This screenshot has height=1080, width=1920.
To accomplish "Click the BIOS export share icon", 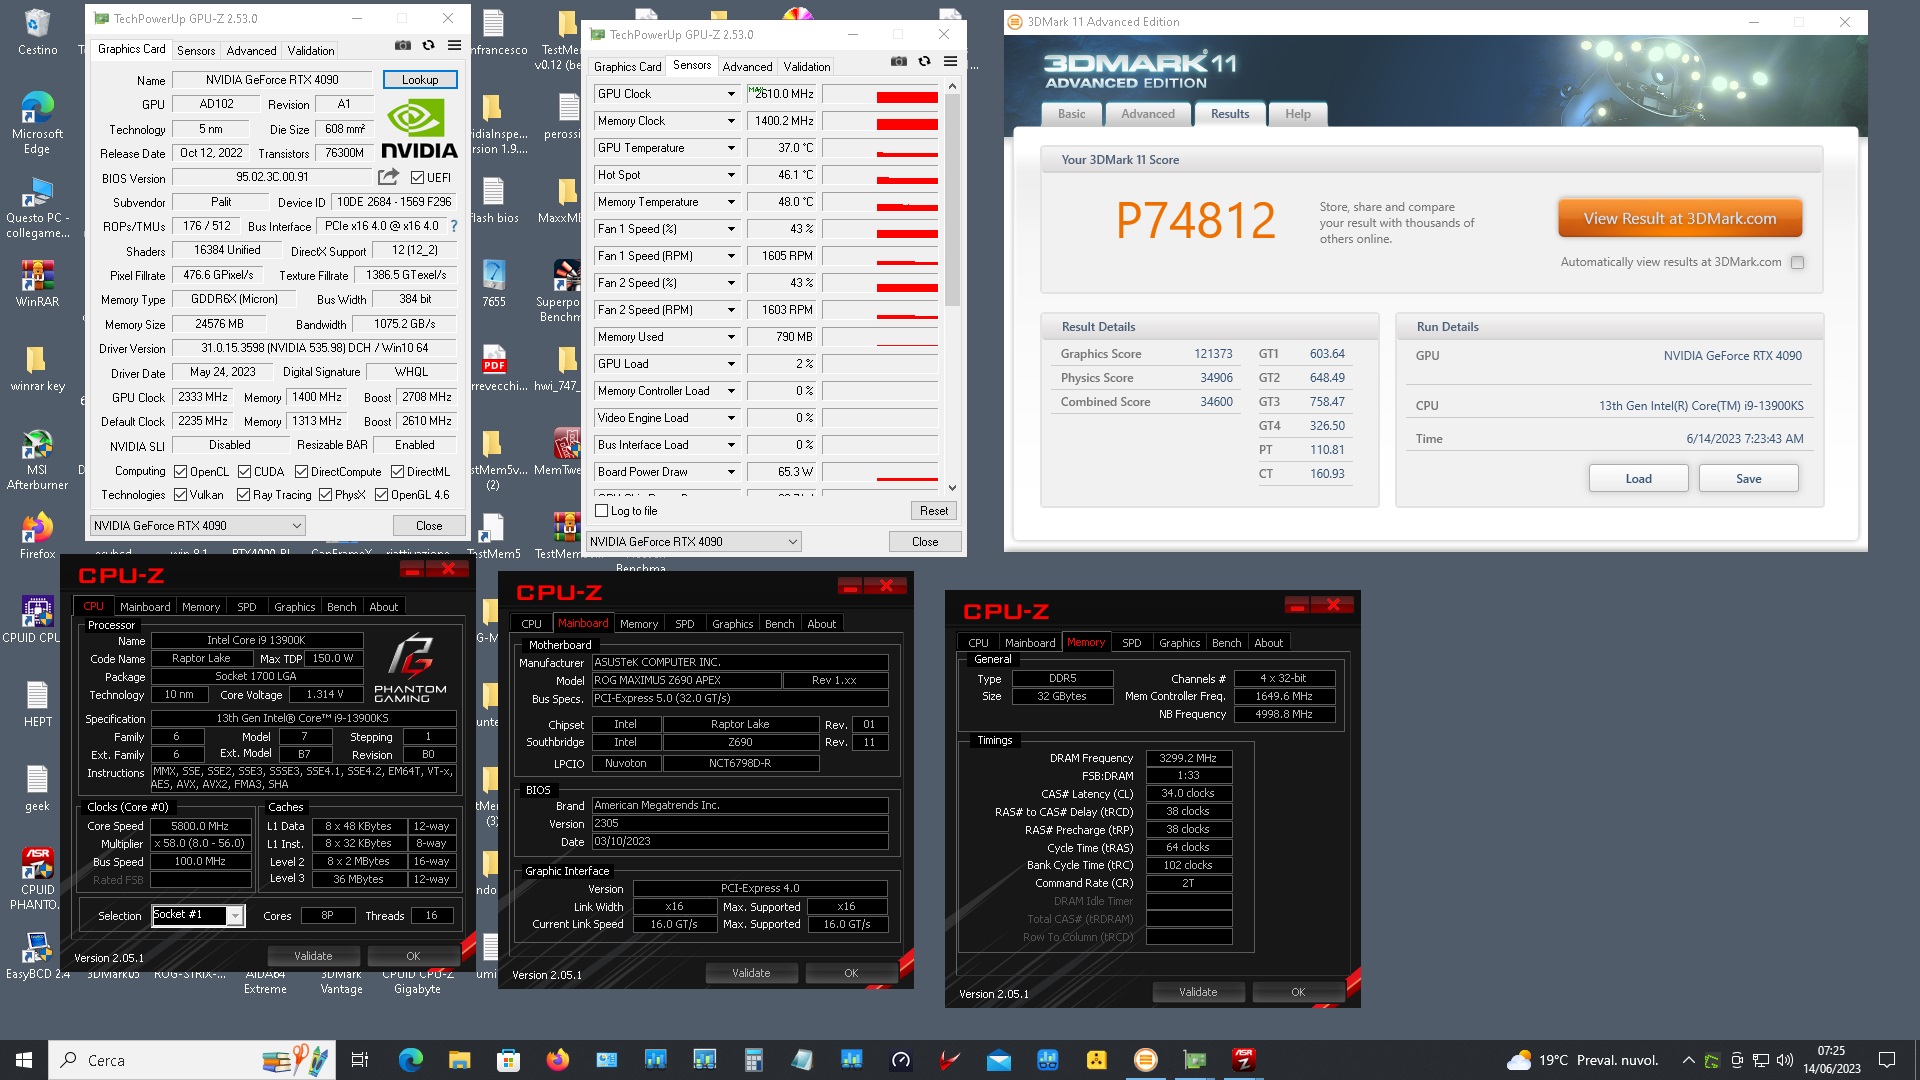I will tap(388, 177).
